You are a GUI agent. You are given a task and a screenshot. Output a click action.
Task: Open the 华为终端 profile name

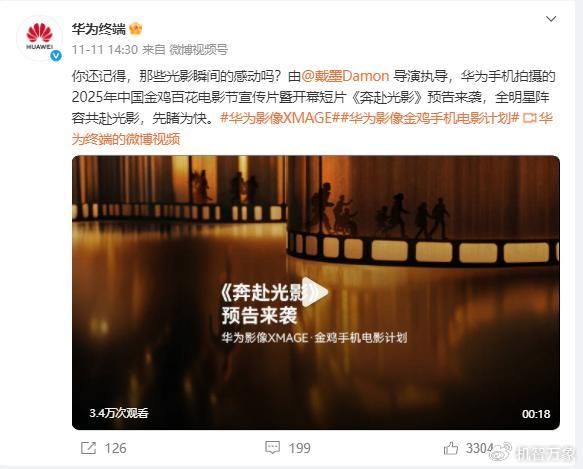(99, 29)
